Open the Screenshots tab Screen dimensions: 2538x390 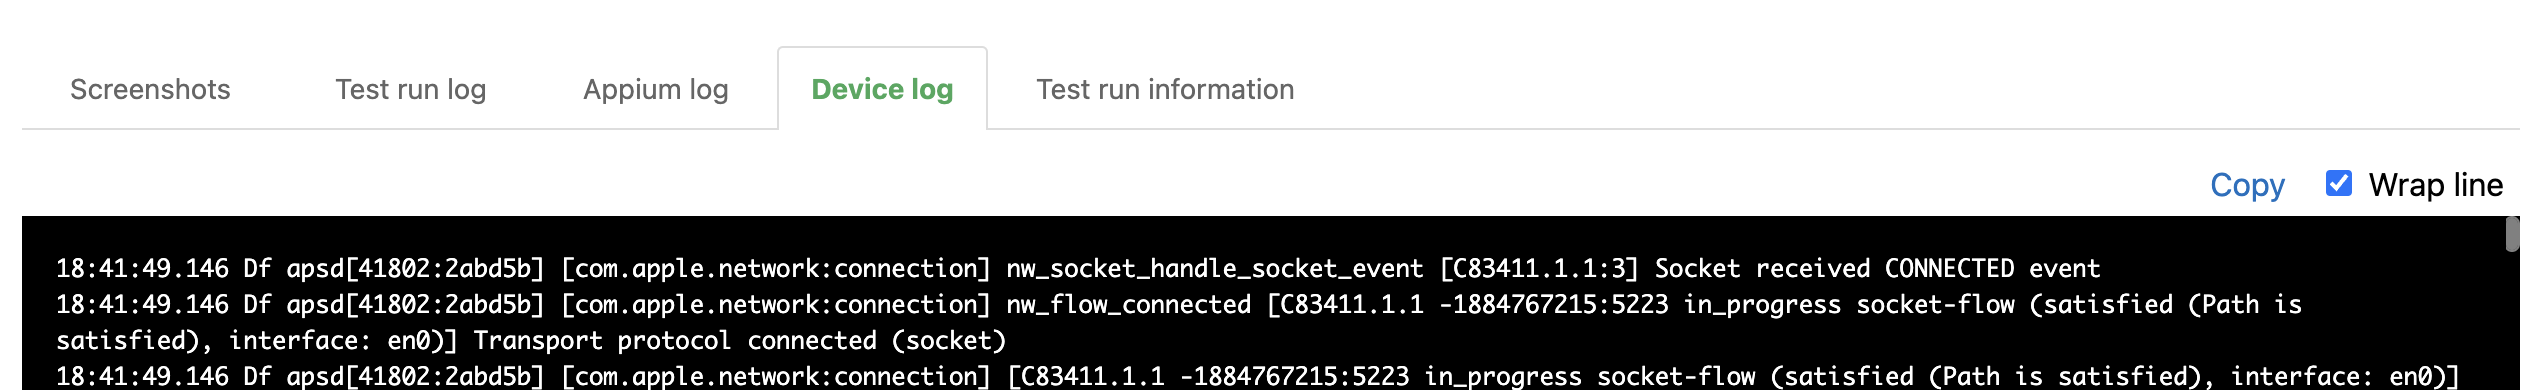(150, 89)
